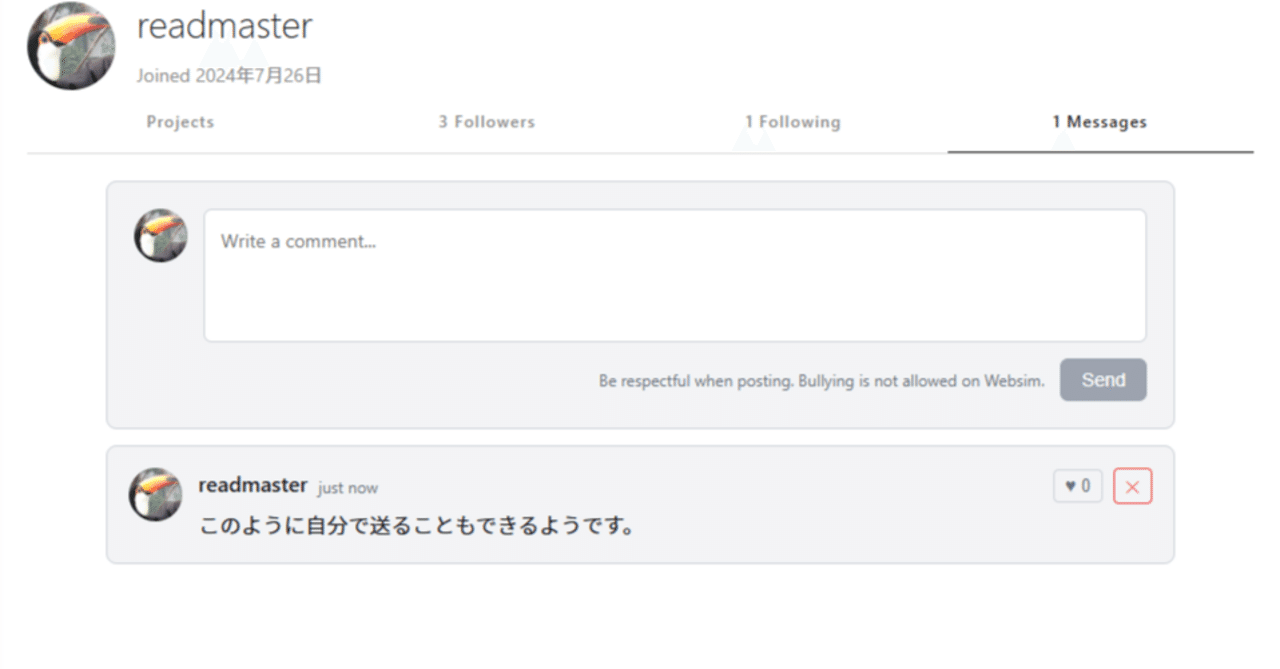
Task: Click the Japanese comment message text
Action: (417, 525)
